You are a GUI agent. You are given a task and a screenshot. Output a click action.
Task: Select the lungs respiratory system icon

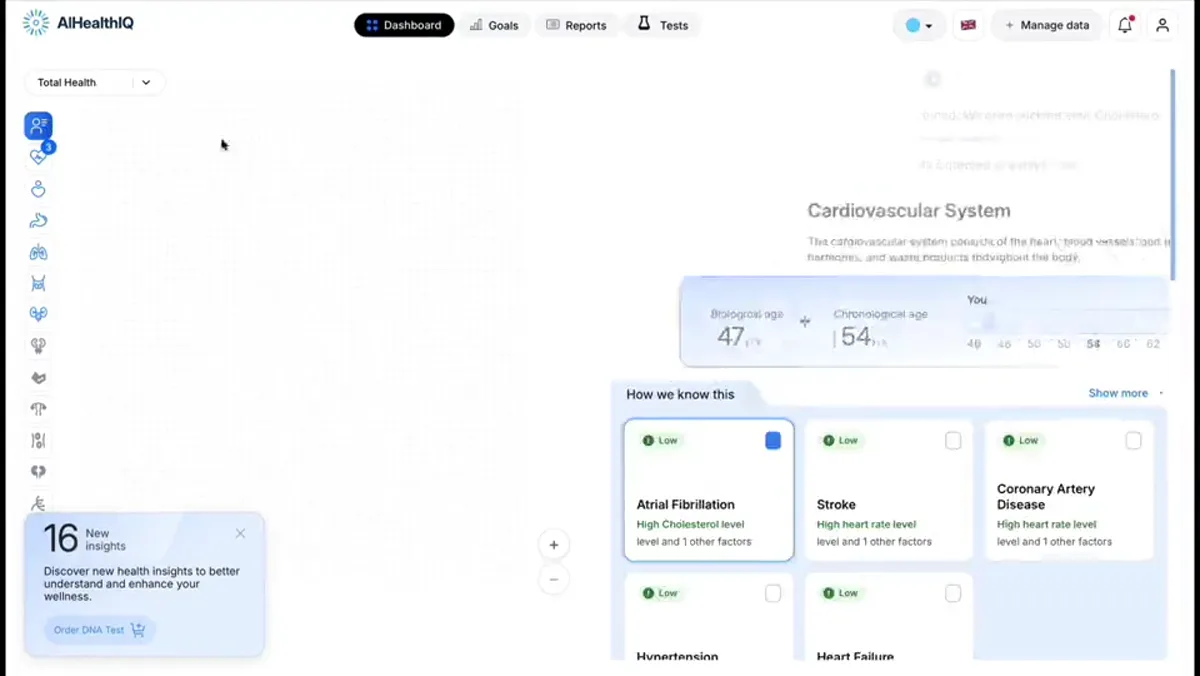pyautogui.click(x=38, y=252)
